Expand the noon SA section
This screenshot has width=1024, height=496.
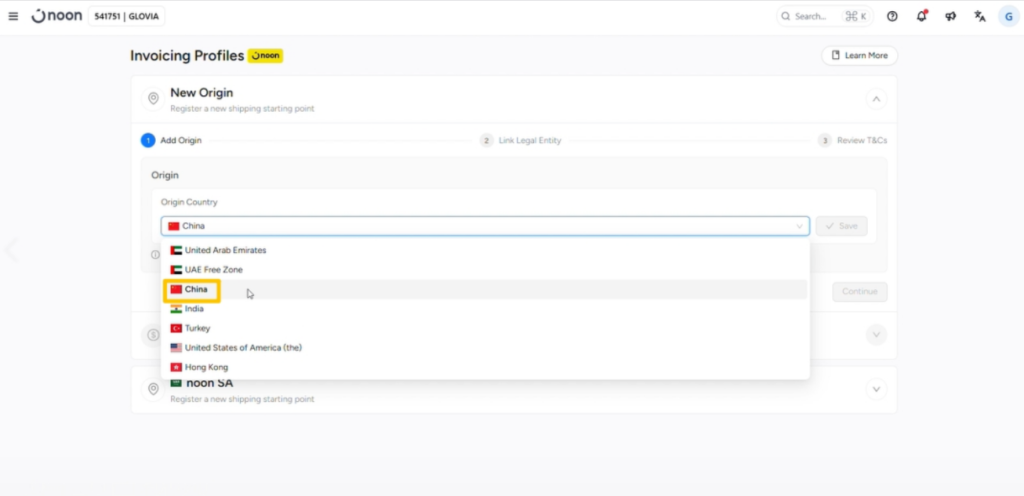tap(876, 390)
